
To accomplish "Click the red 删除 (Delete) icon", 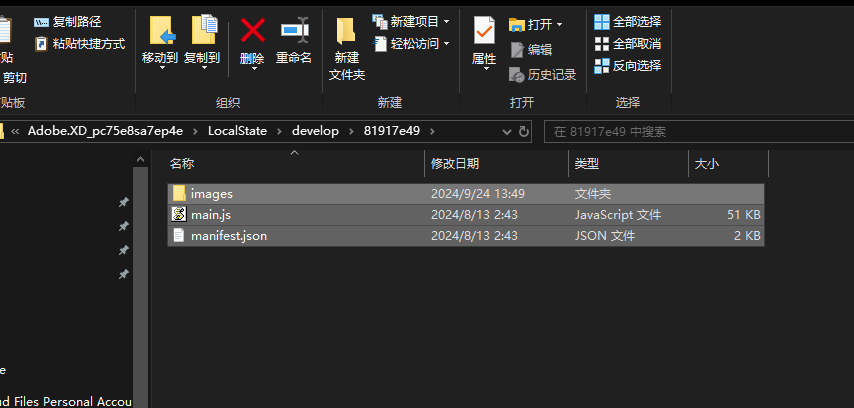I will point(252,40).
